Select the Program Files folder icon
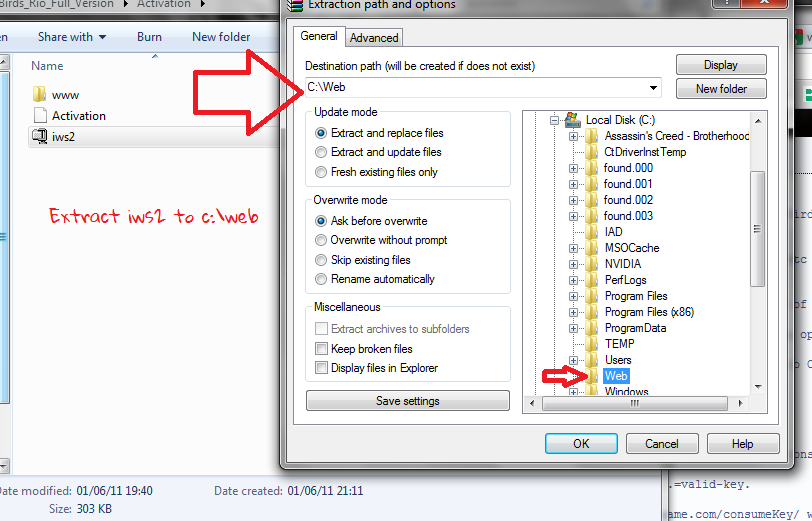812x521 pixels. tap(592, 296)
